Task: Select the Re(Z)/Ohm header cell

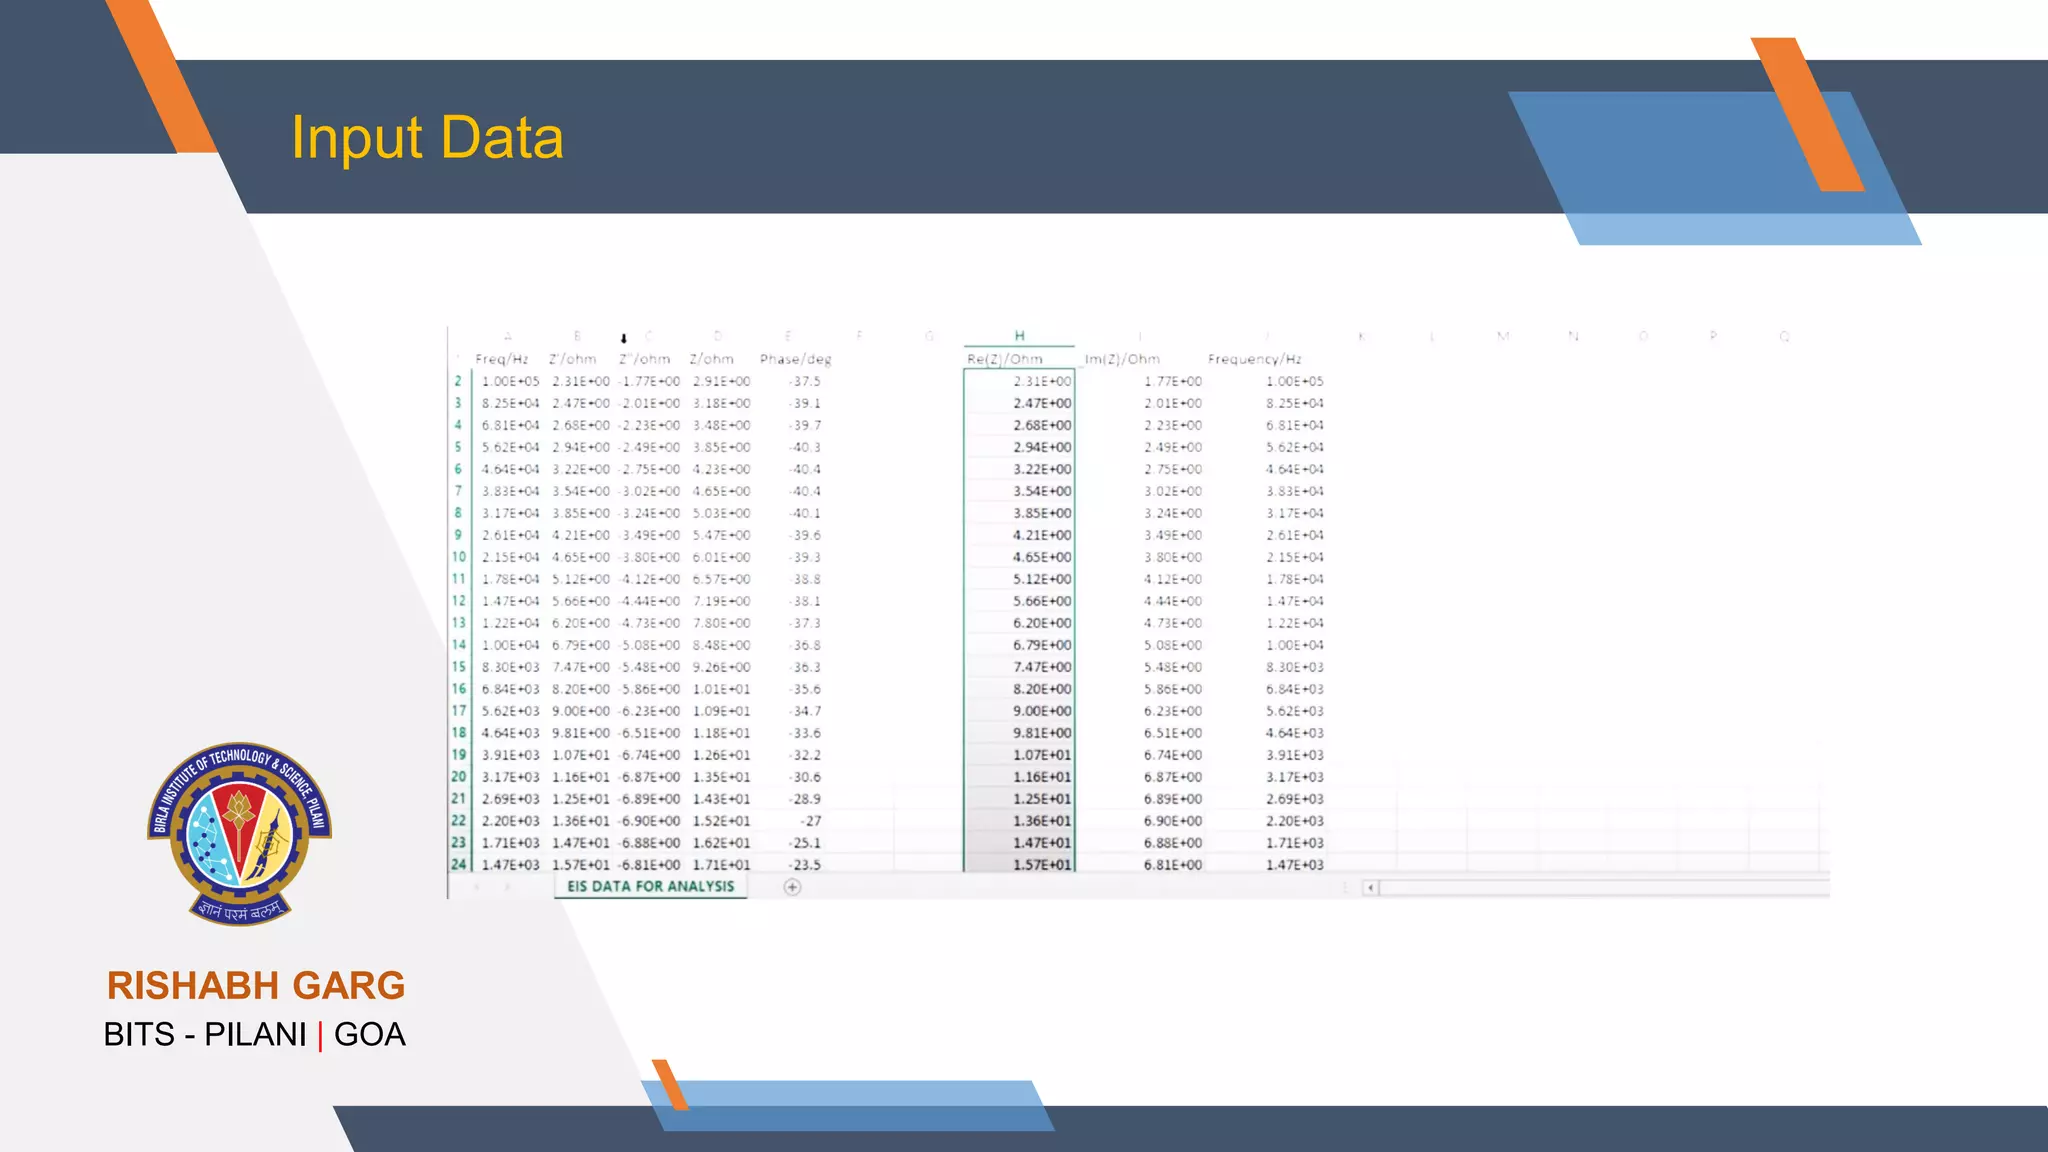Action: click(1005, 359)
